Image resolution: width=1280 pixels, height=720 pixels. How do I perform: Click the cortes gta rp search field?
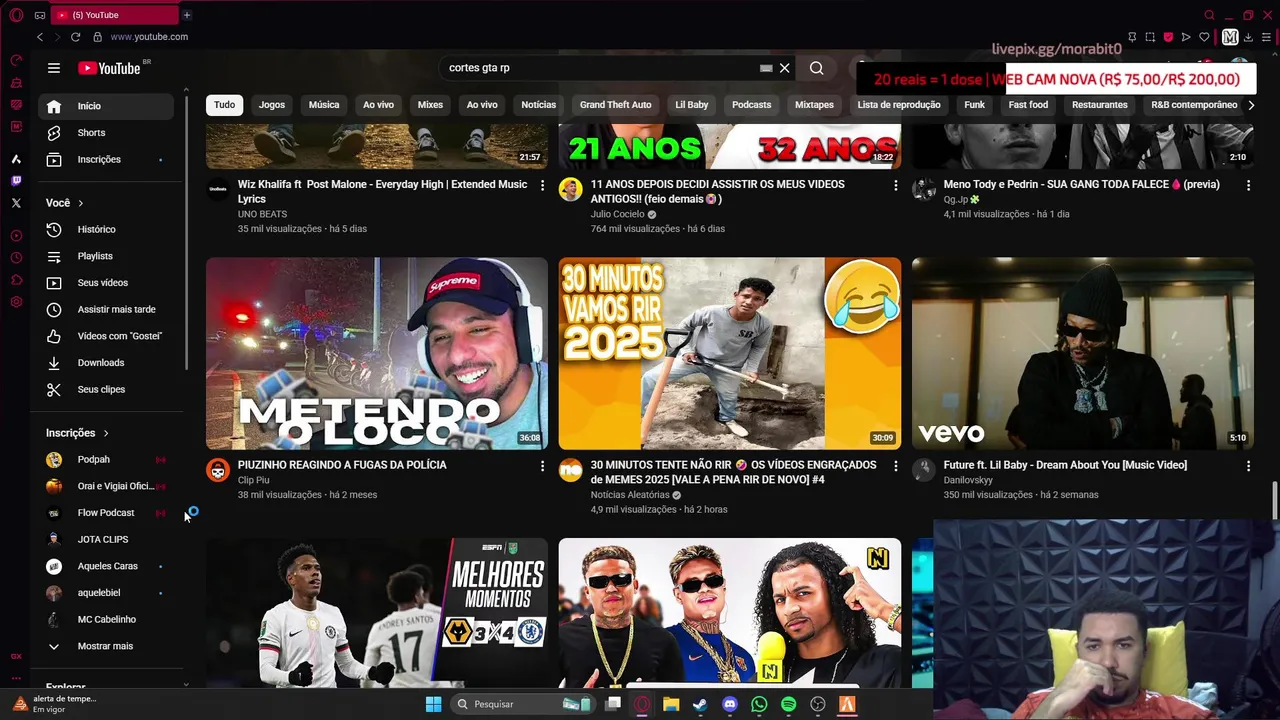pyautogui.click(x=600, y=68)
